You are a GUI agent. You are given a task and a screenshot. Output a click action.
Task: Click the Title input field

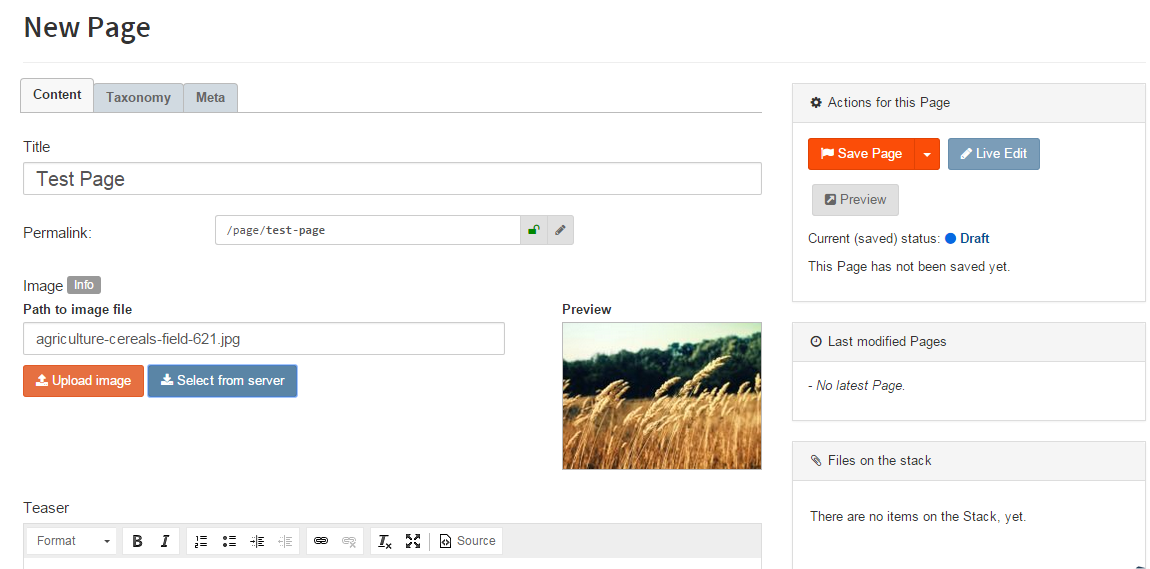pos(392,179)
